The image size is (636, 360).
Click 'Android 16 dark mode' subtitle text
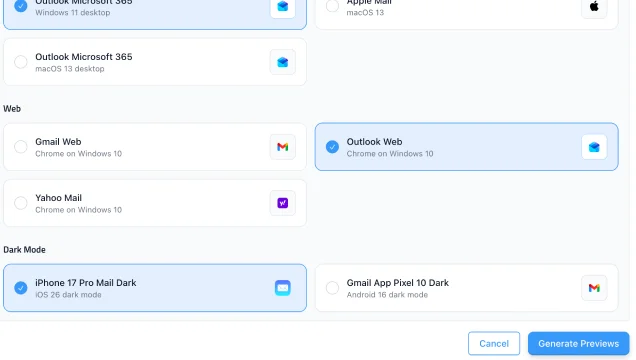(x=387, y=295)
